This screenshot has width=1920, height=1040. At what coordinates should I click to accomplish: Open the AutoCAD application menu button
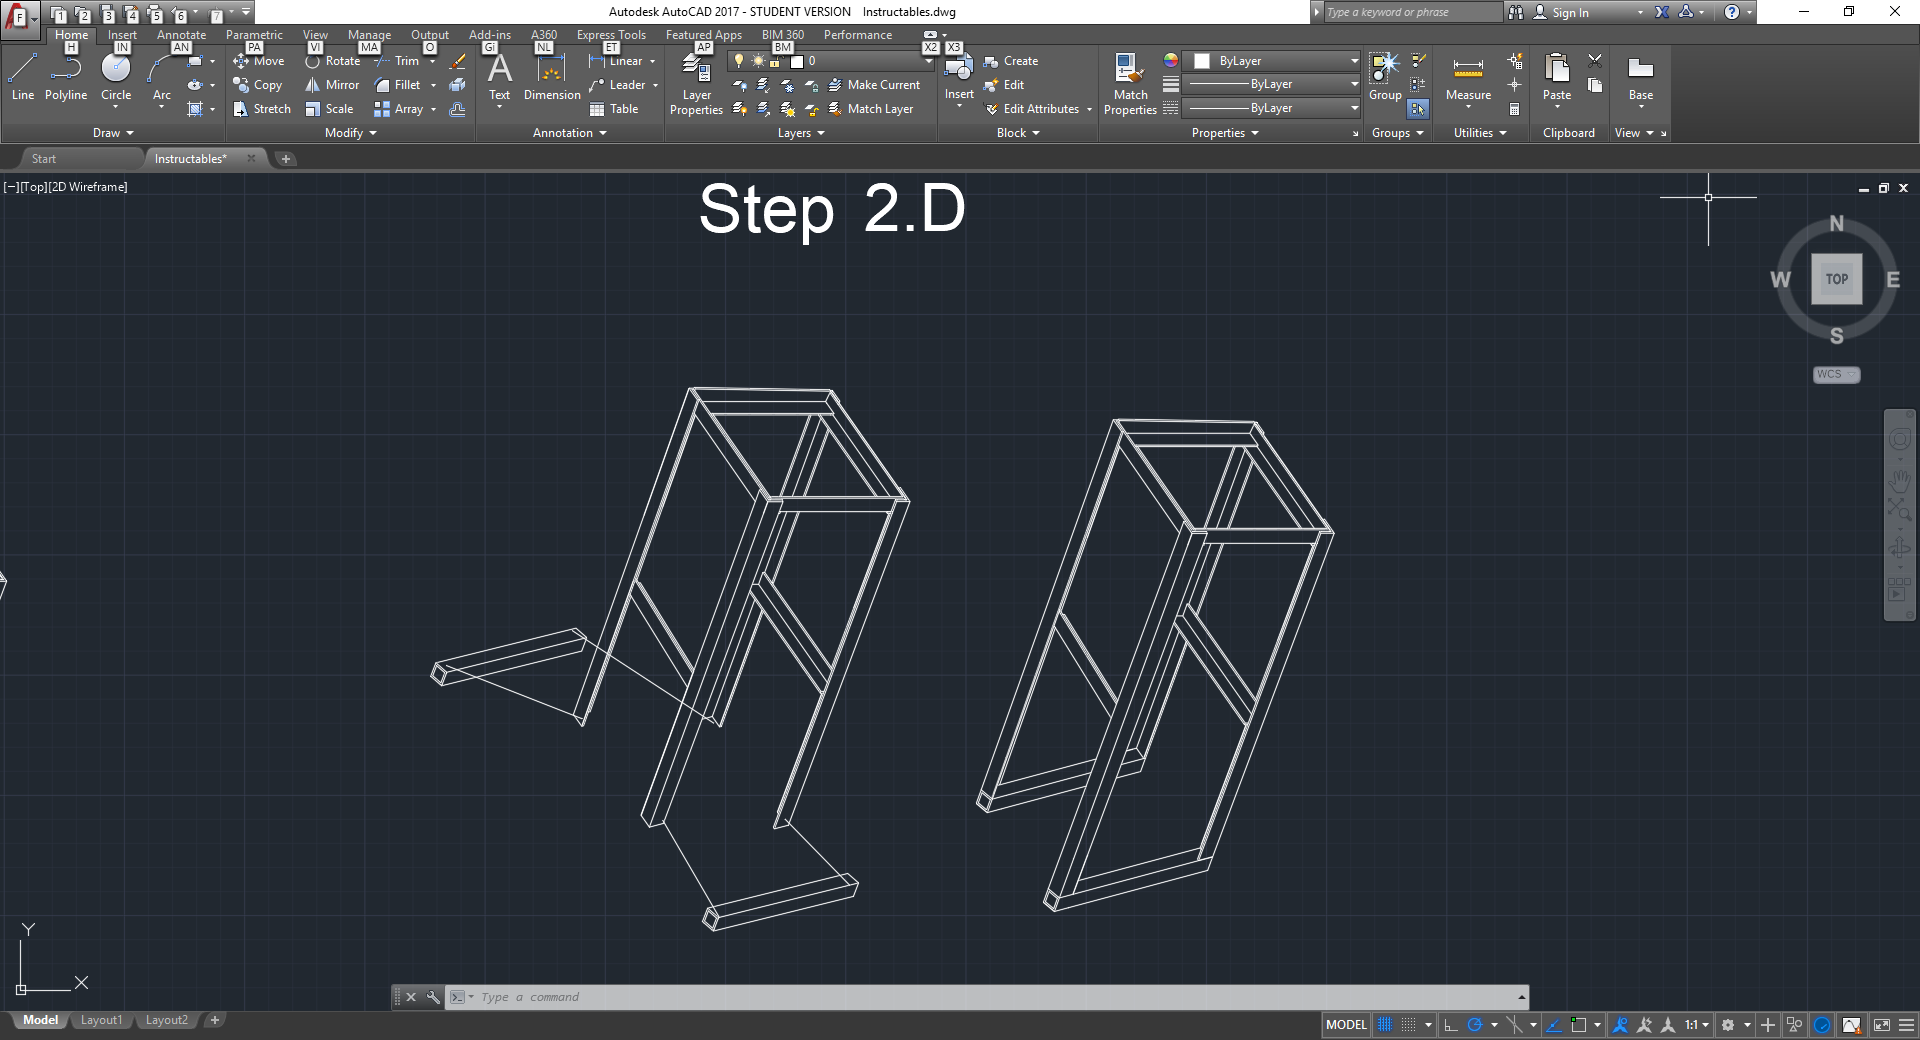[20, 18]
